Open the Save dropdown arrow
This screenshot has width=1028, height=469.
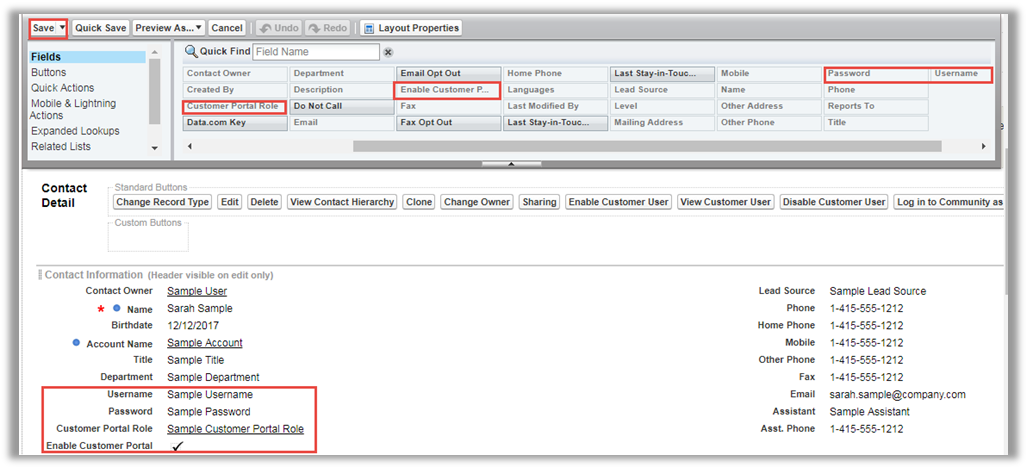(63, 28)
